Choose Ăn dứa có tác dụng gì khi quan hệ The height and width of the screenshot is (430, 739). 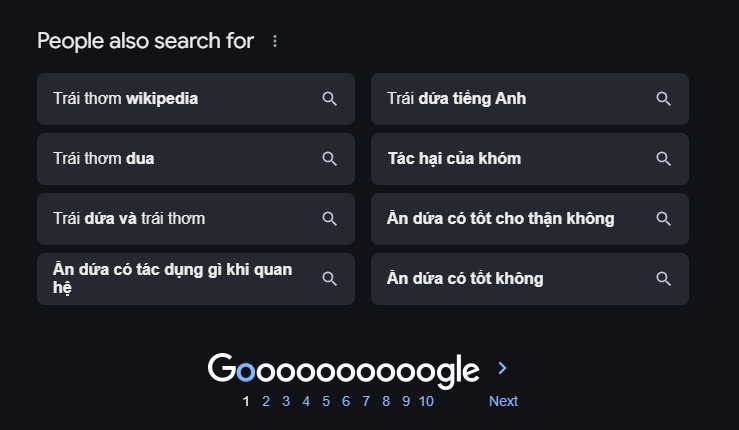[173, 279]
